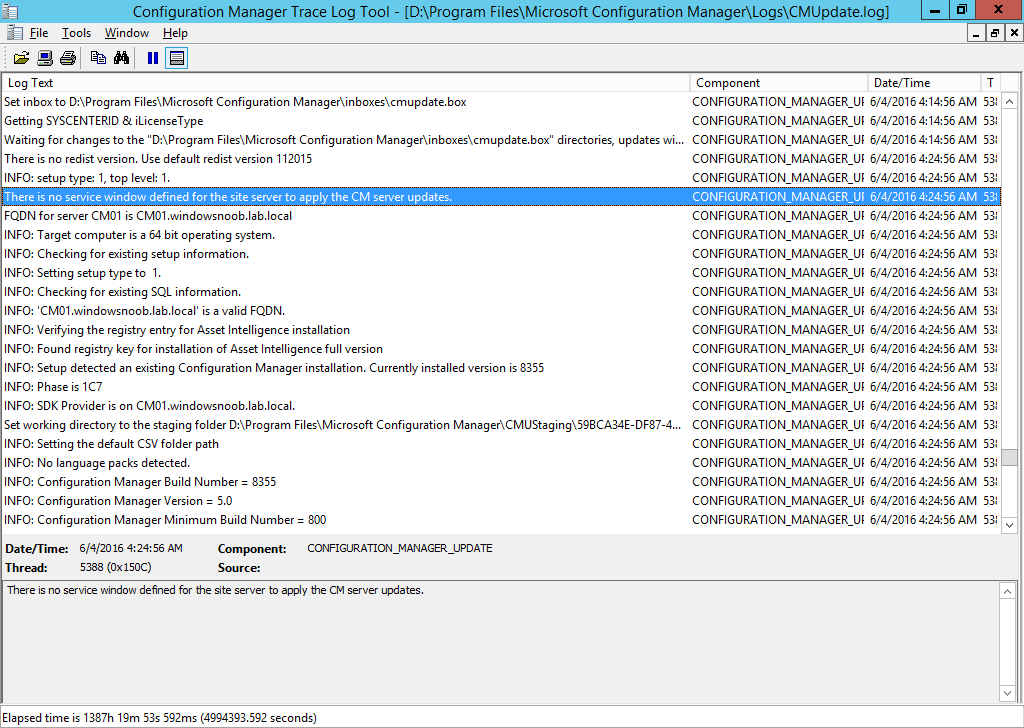The image size is (1024, 728).
Task: Open the Window menu
Action: (x=127, y=33)
